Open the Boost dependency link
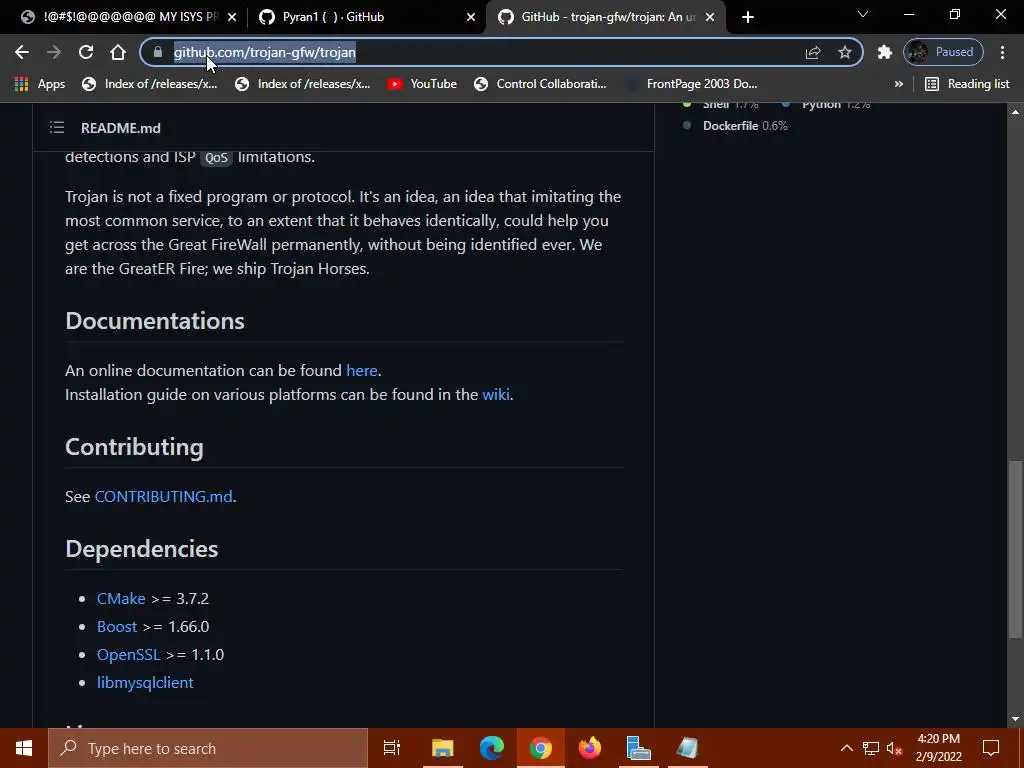 tap(117, 626)
